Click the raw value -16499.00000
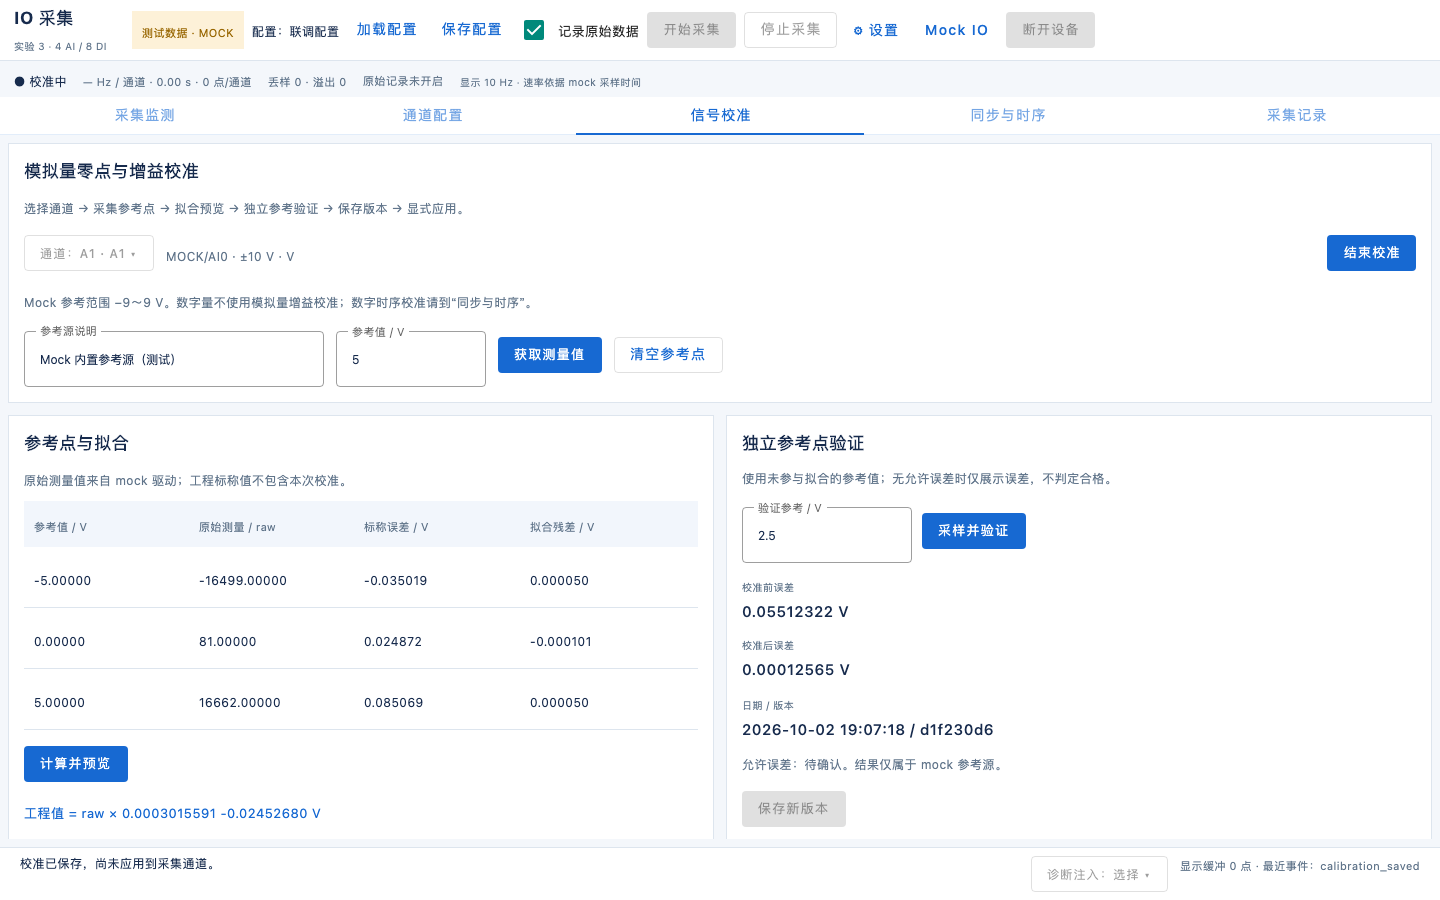Image resolution: width=1440 pixels, height=900 pixels. 243,581
